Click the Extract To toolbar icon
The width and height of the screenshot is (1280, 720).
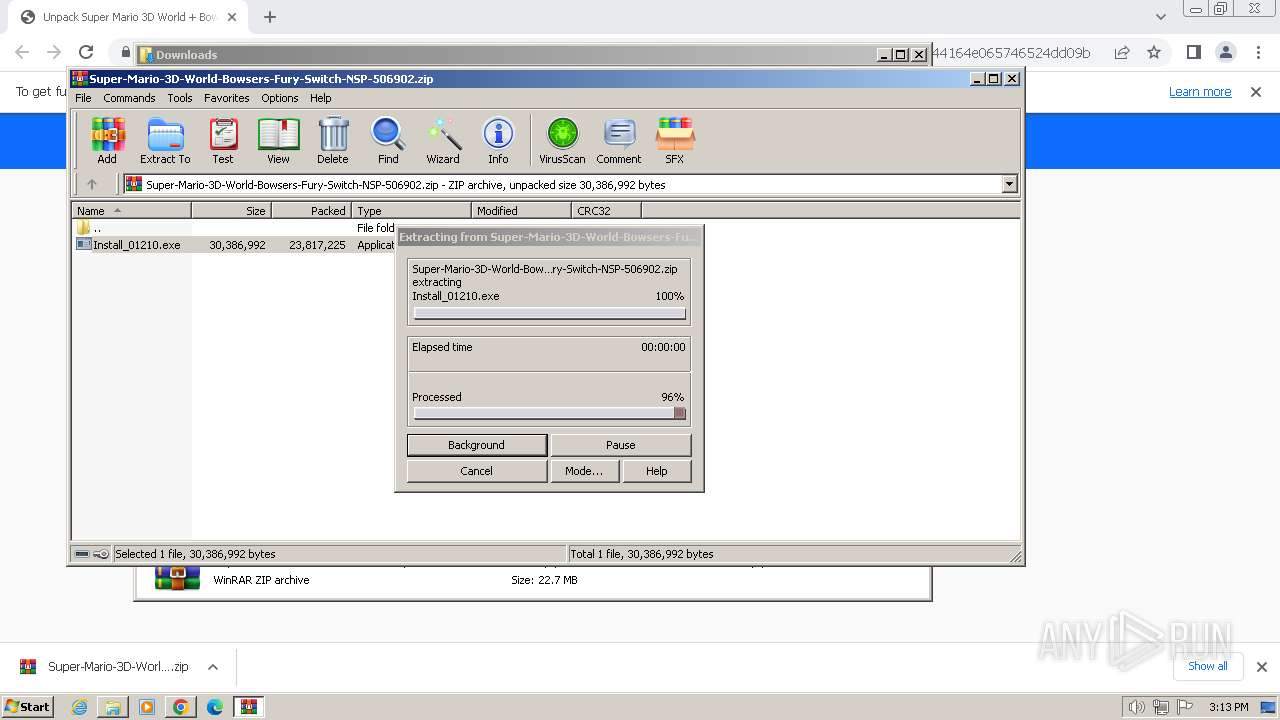165,140
